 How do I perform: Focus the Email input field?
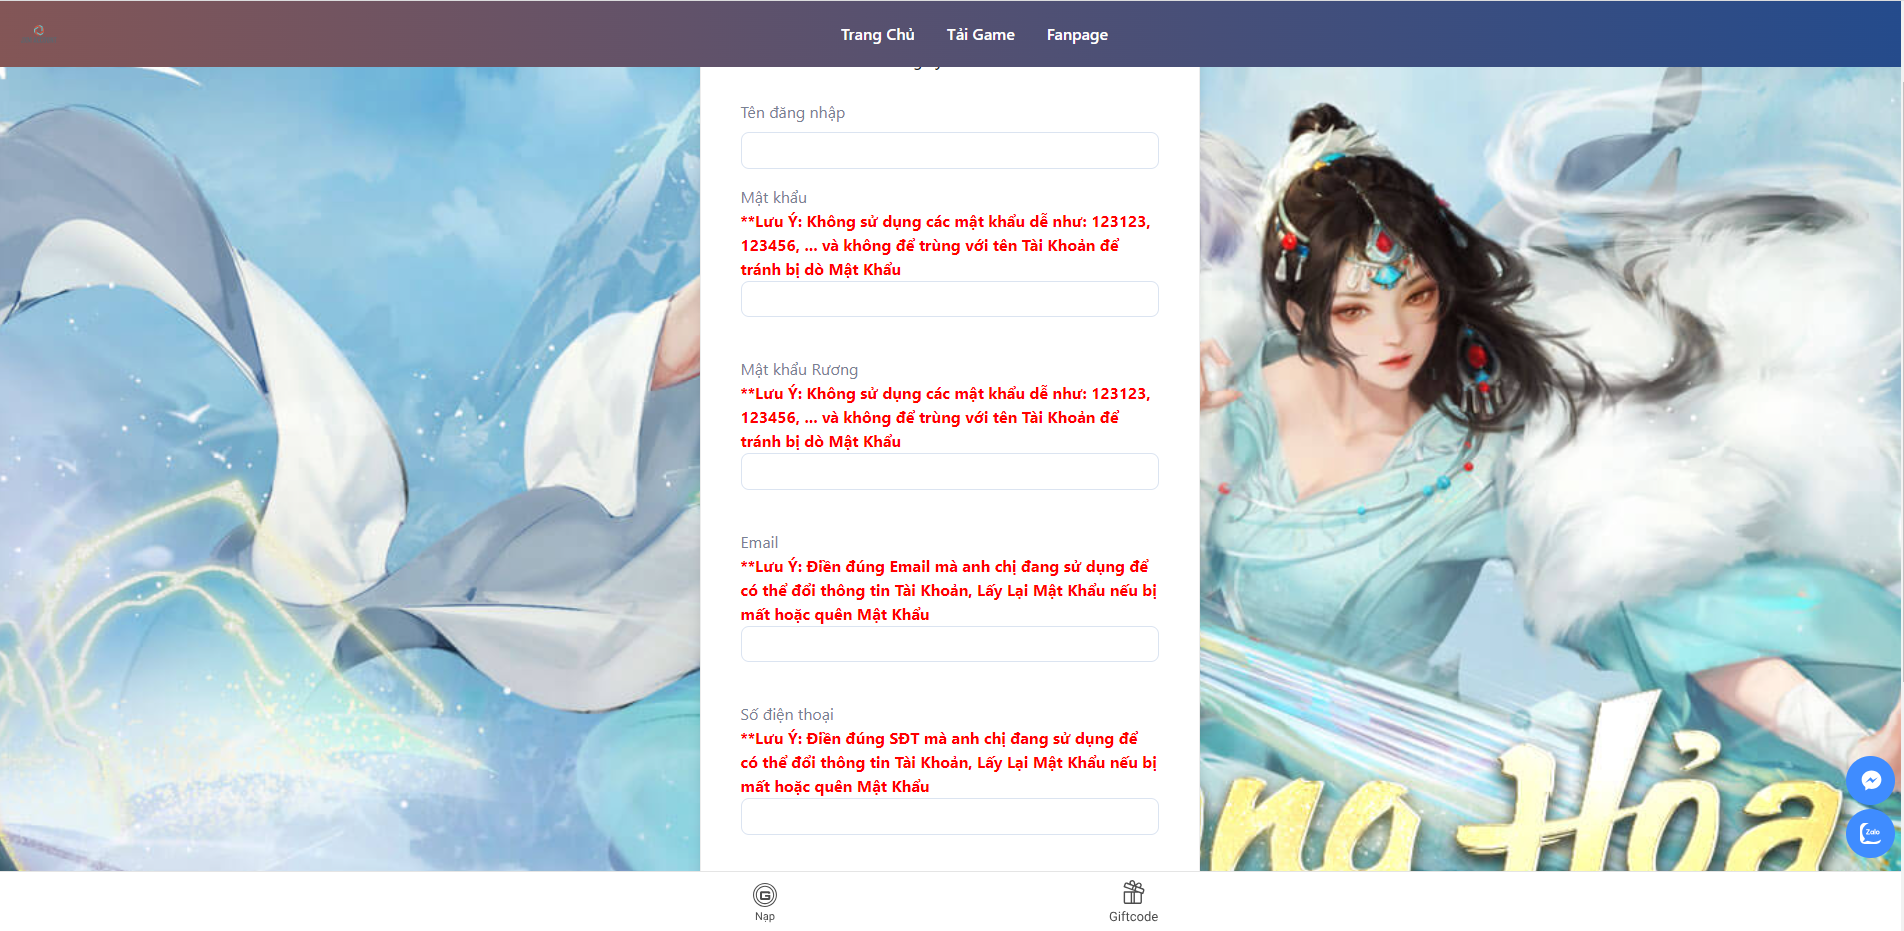[x=949, y=644]
